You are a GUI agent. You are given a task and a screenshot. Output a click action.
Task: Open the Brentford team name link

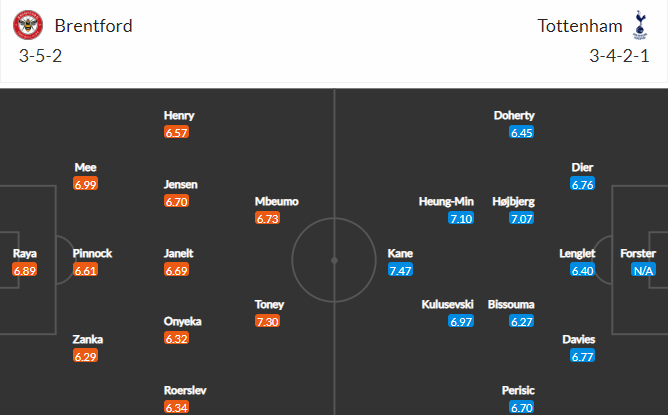93,26
